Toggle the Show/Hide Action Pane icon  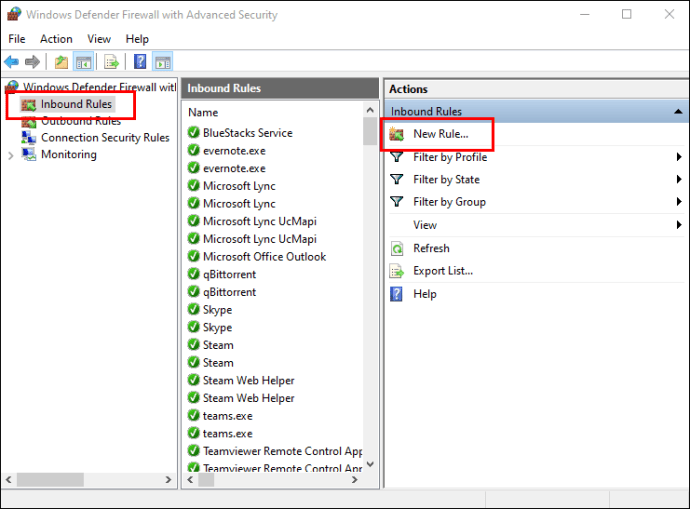(163, 62)
